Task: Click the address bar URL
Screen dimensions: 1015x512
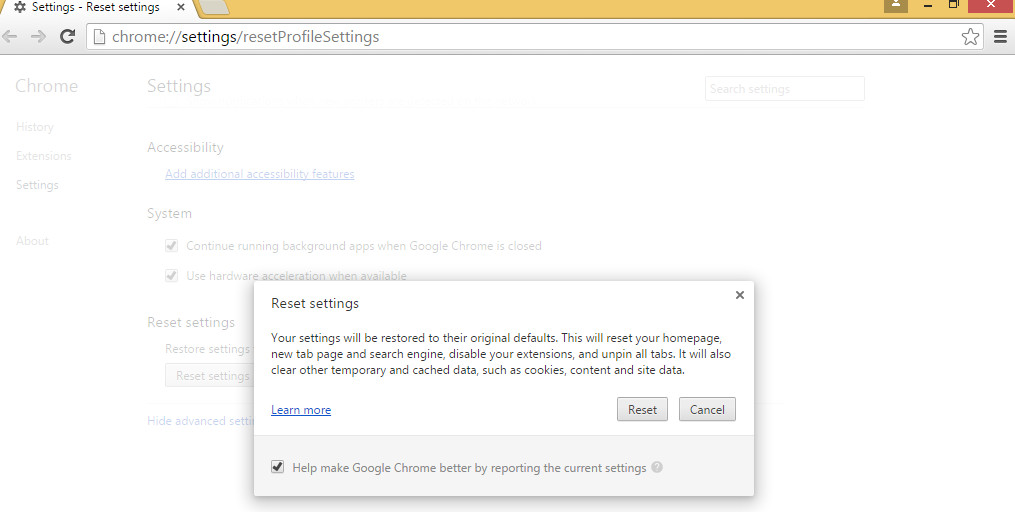Action: (245, 37)
